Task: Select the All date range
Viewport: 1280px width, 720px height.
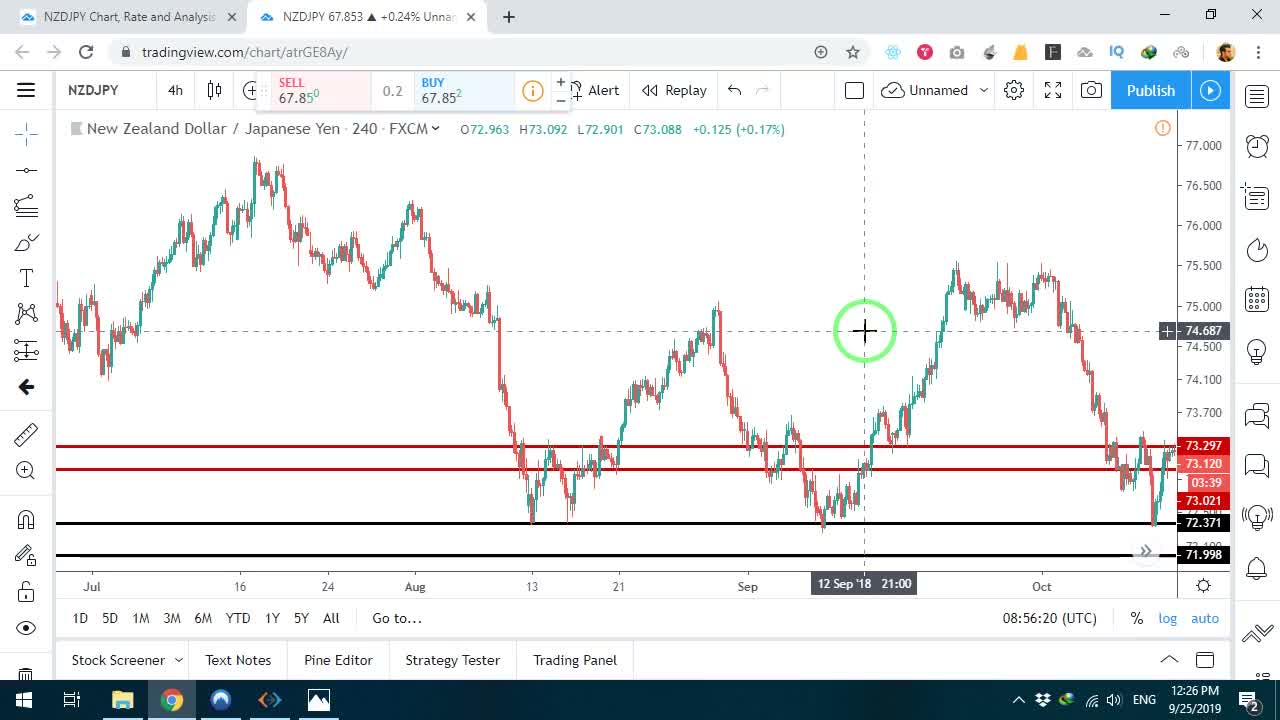Action: coord(331,618)
